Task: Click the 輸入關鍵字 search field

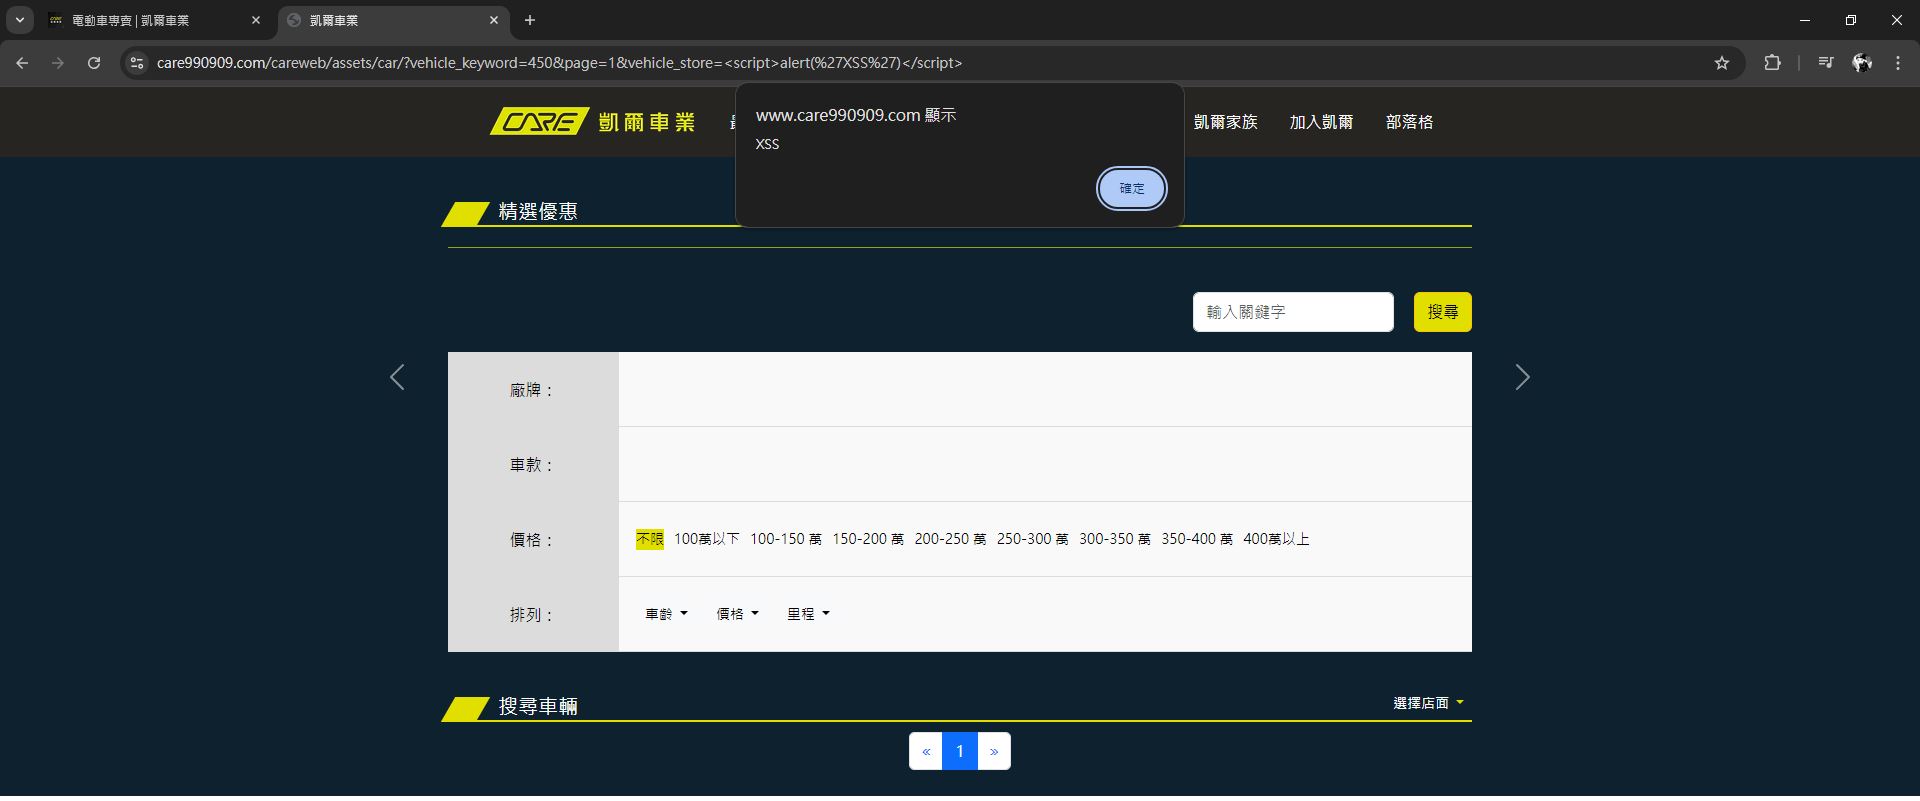Action: click(1293, 312)
